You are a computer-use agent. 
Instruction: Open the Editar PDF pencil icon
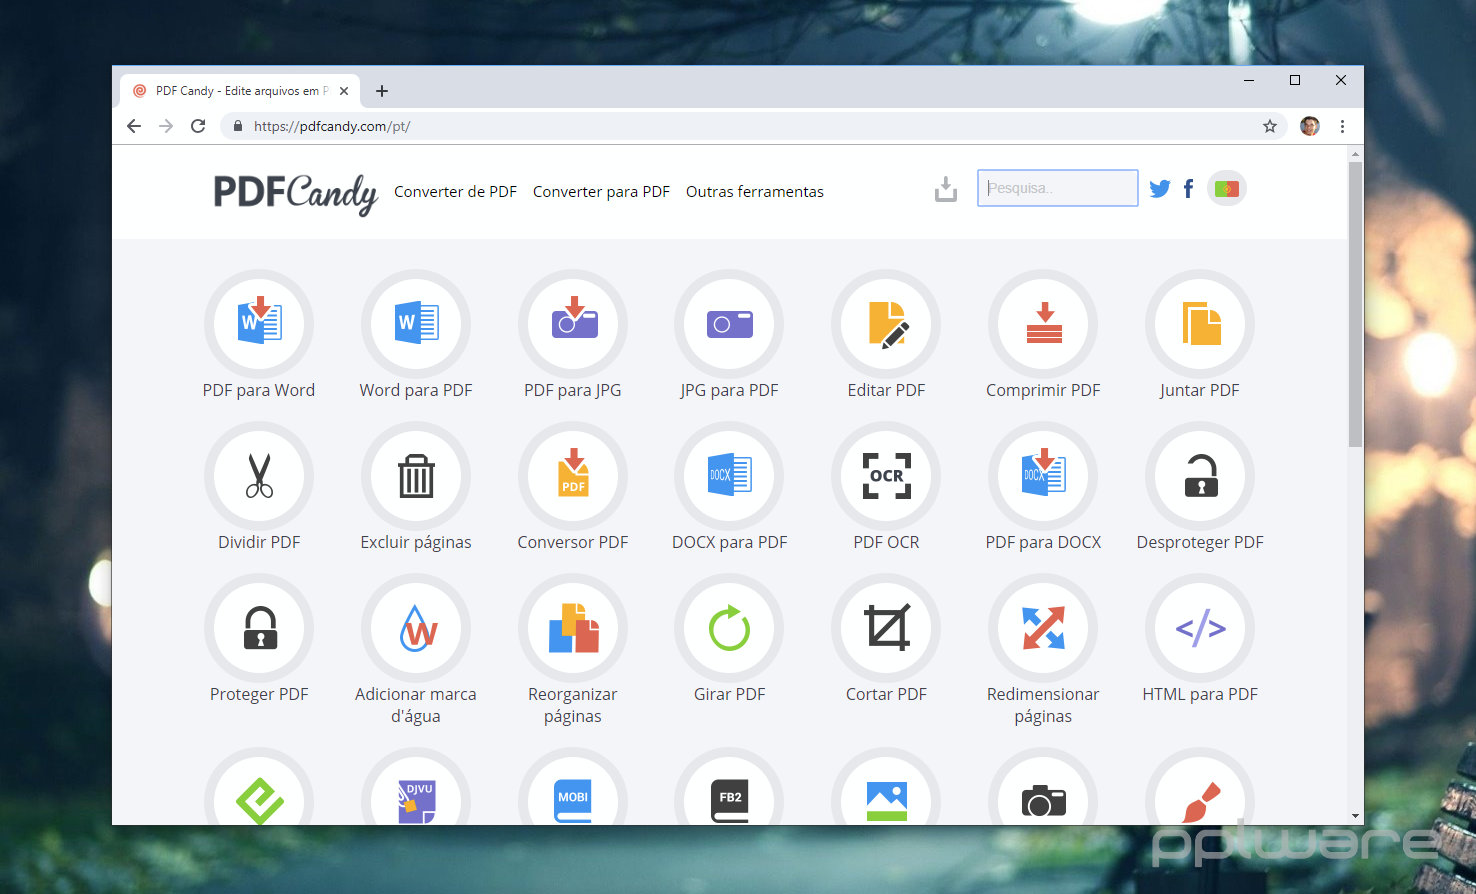pos(886,324)
